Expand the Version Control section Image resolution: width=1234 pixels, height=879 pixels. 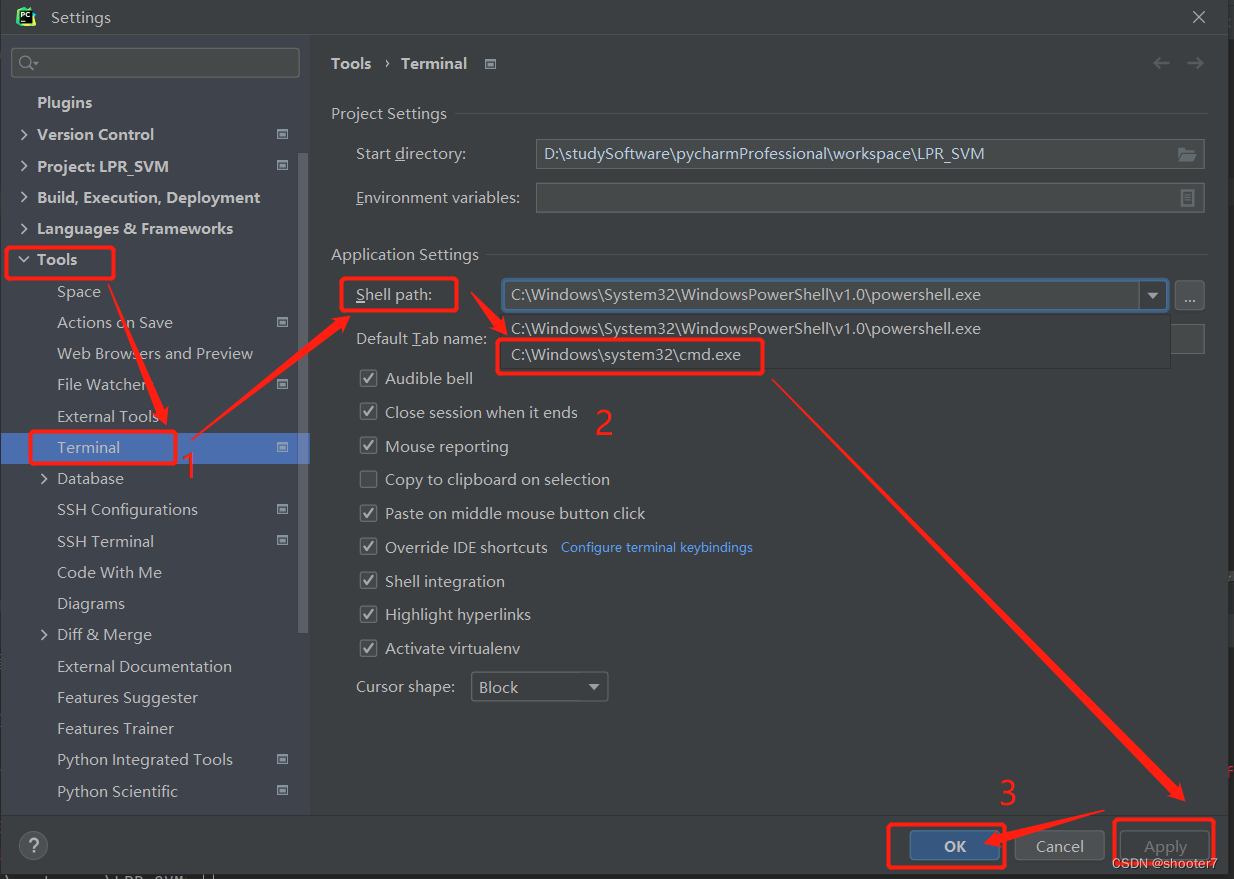click(24, 134)
